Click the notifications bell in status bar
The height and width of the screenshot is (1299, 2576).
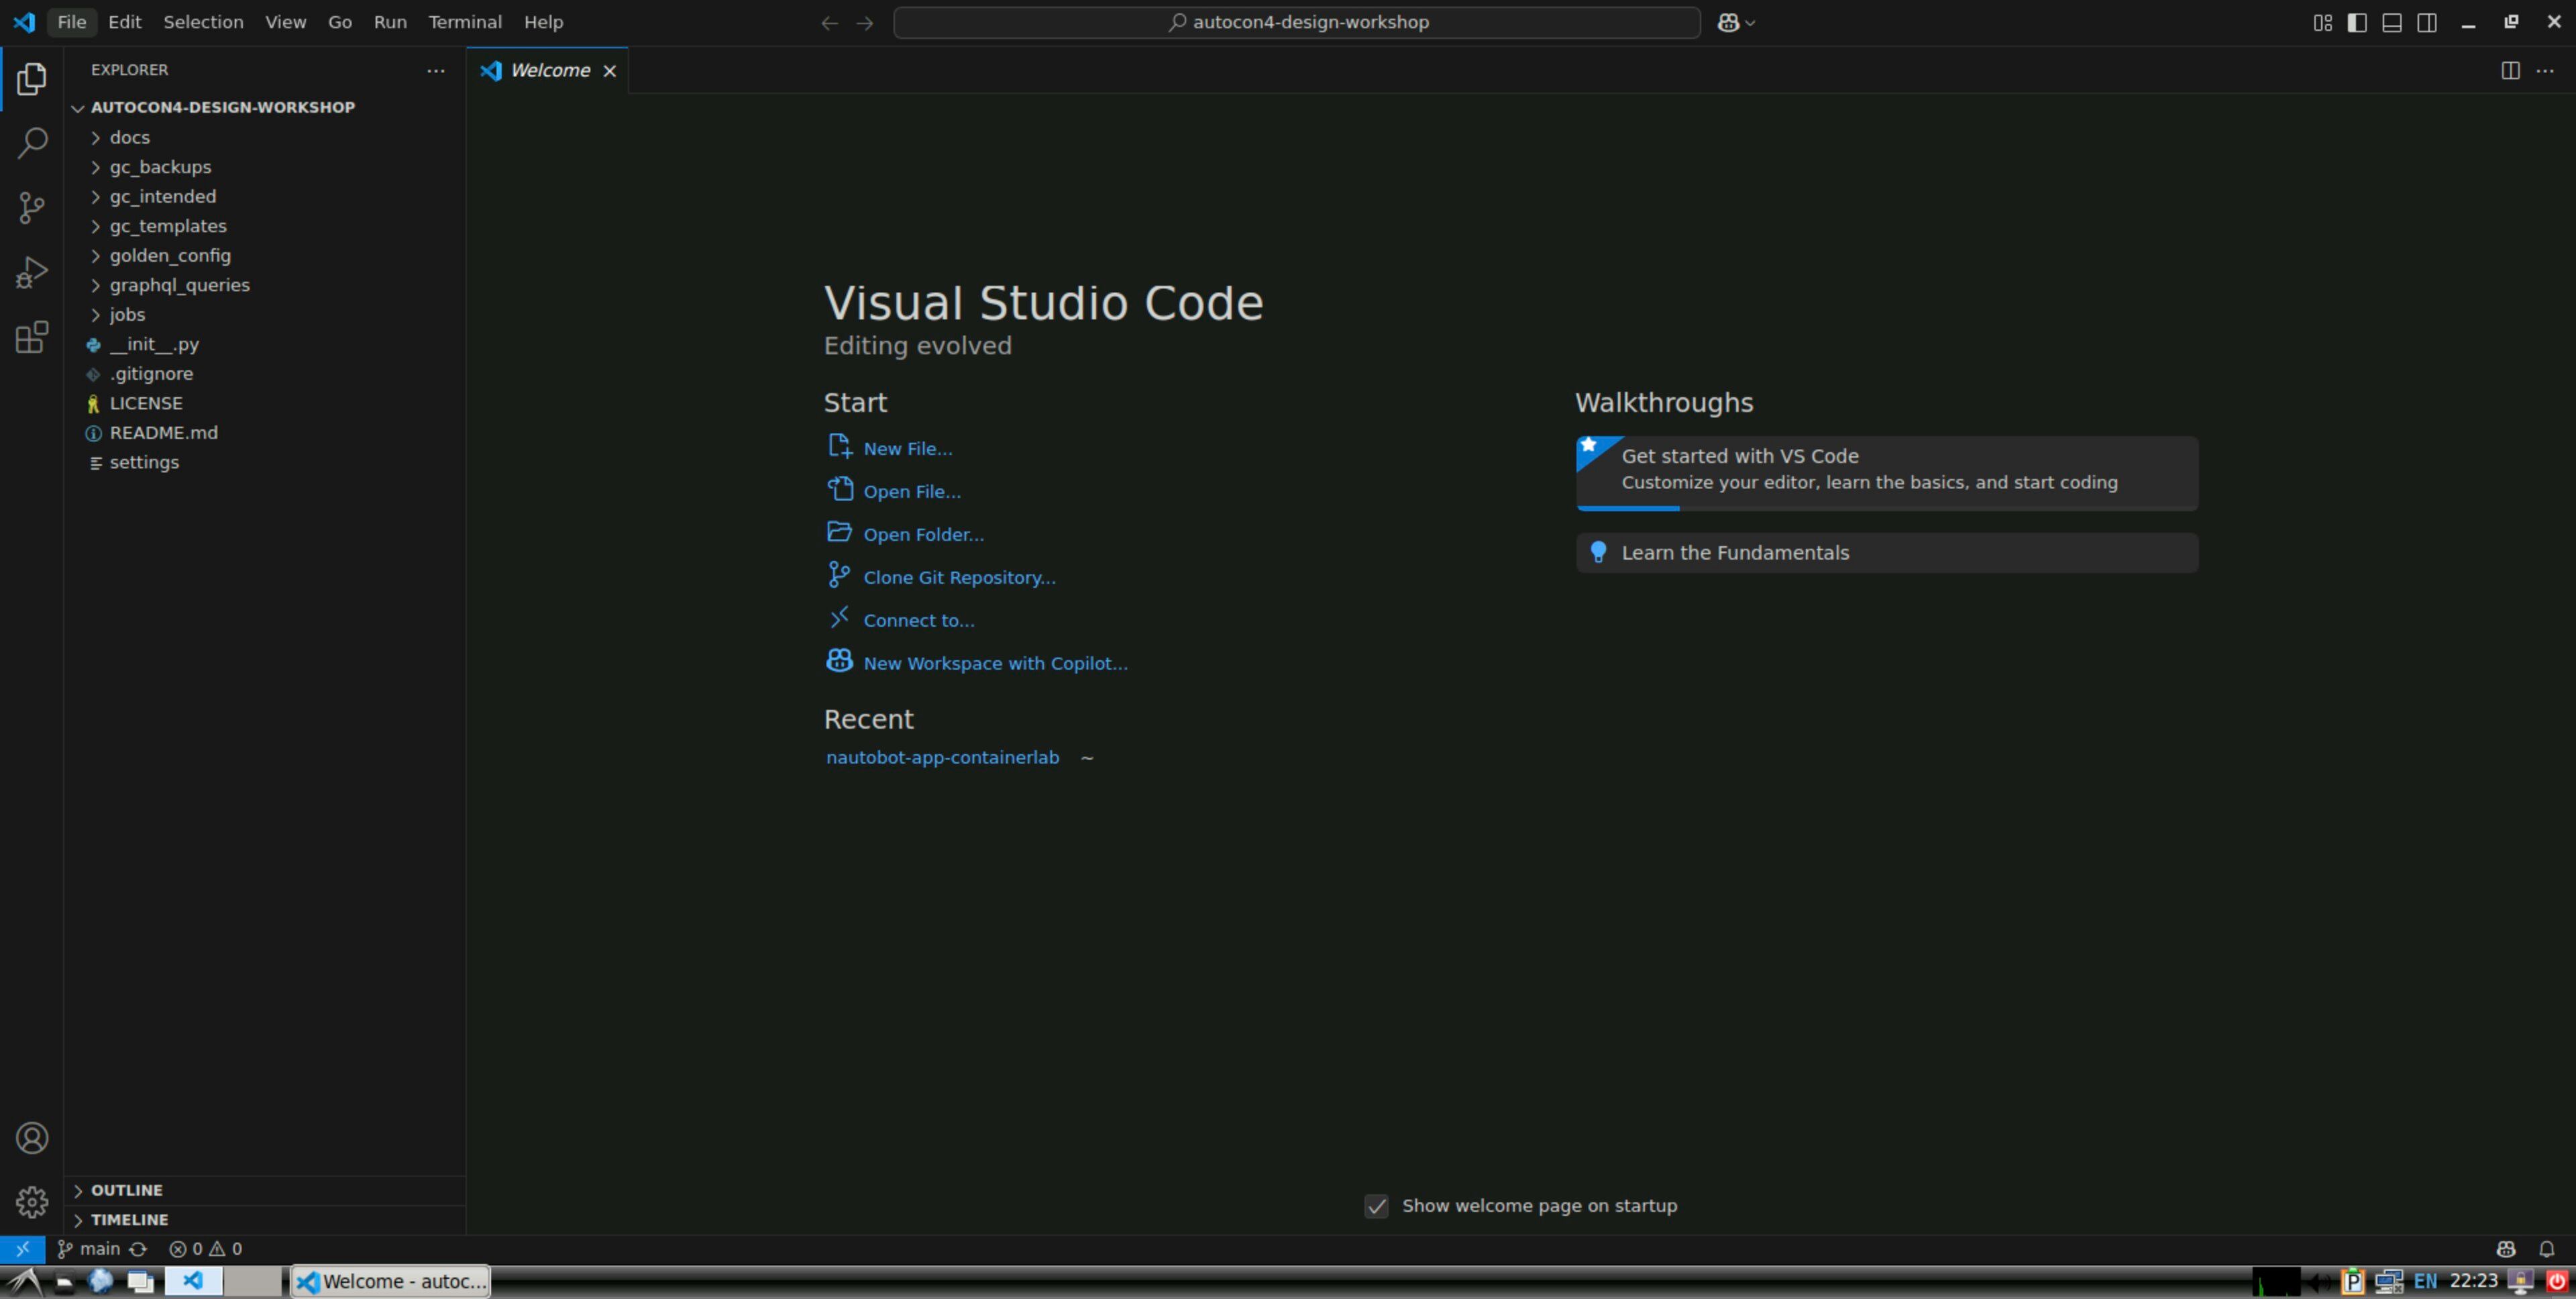tap(2546, 1249)
